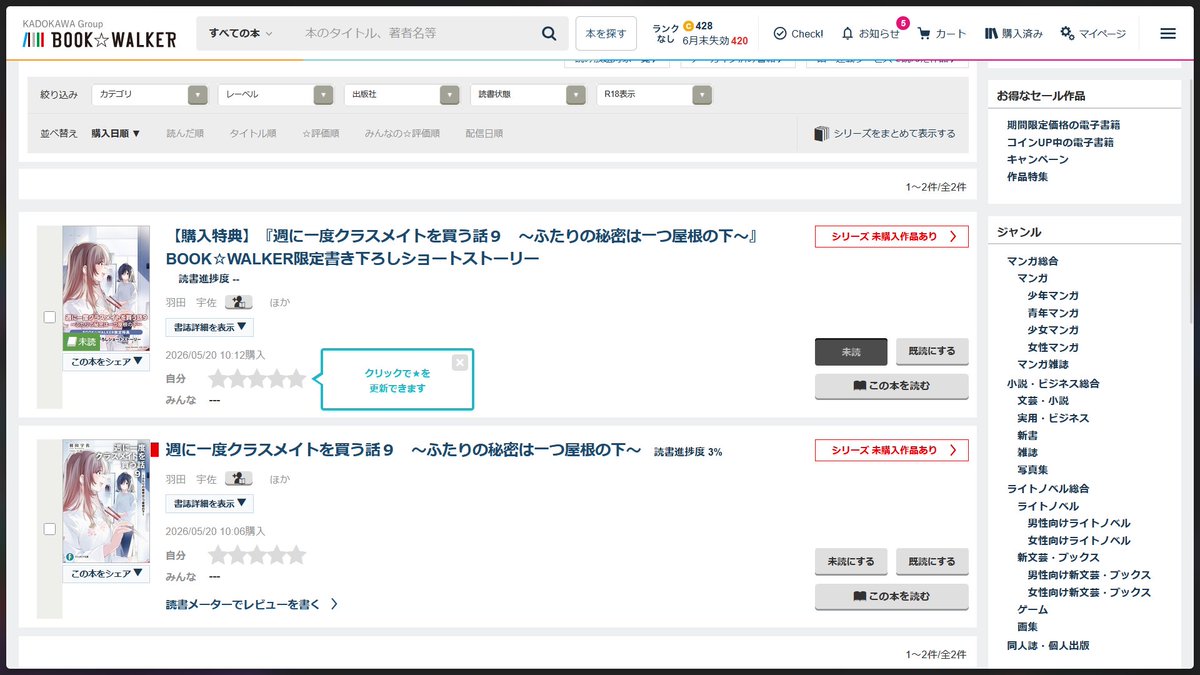Expand 書誌詳細を表示 for the second book

210,504
